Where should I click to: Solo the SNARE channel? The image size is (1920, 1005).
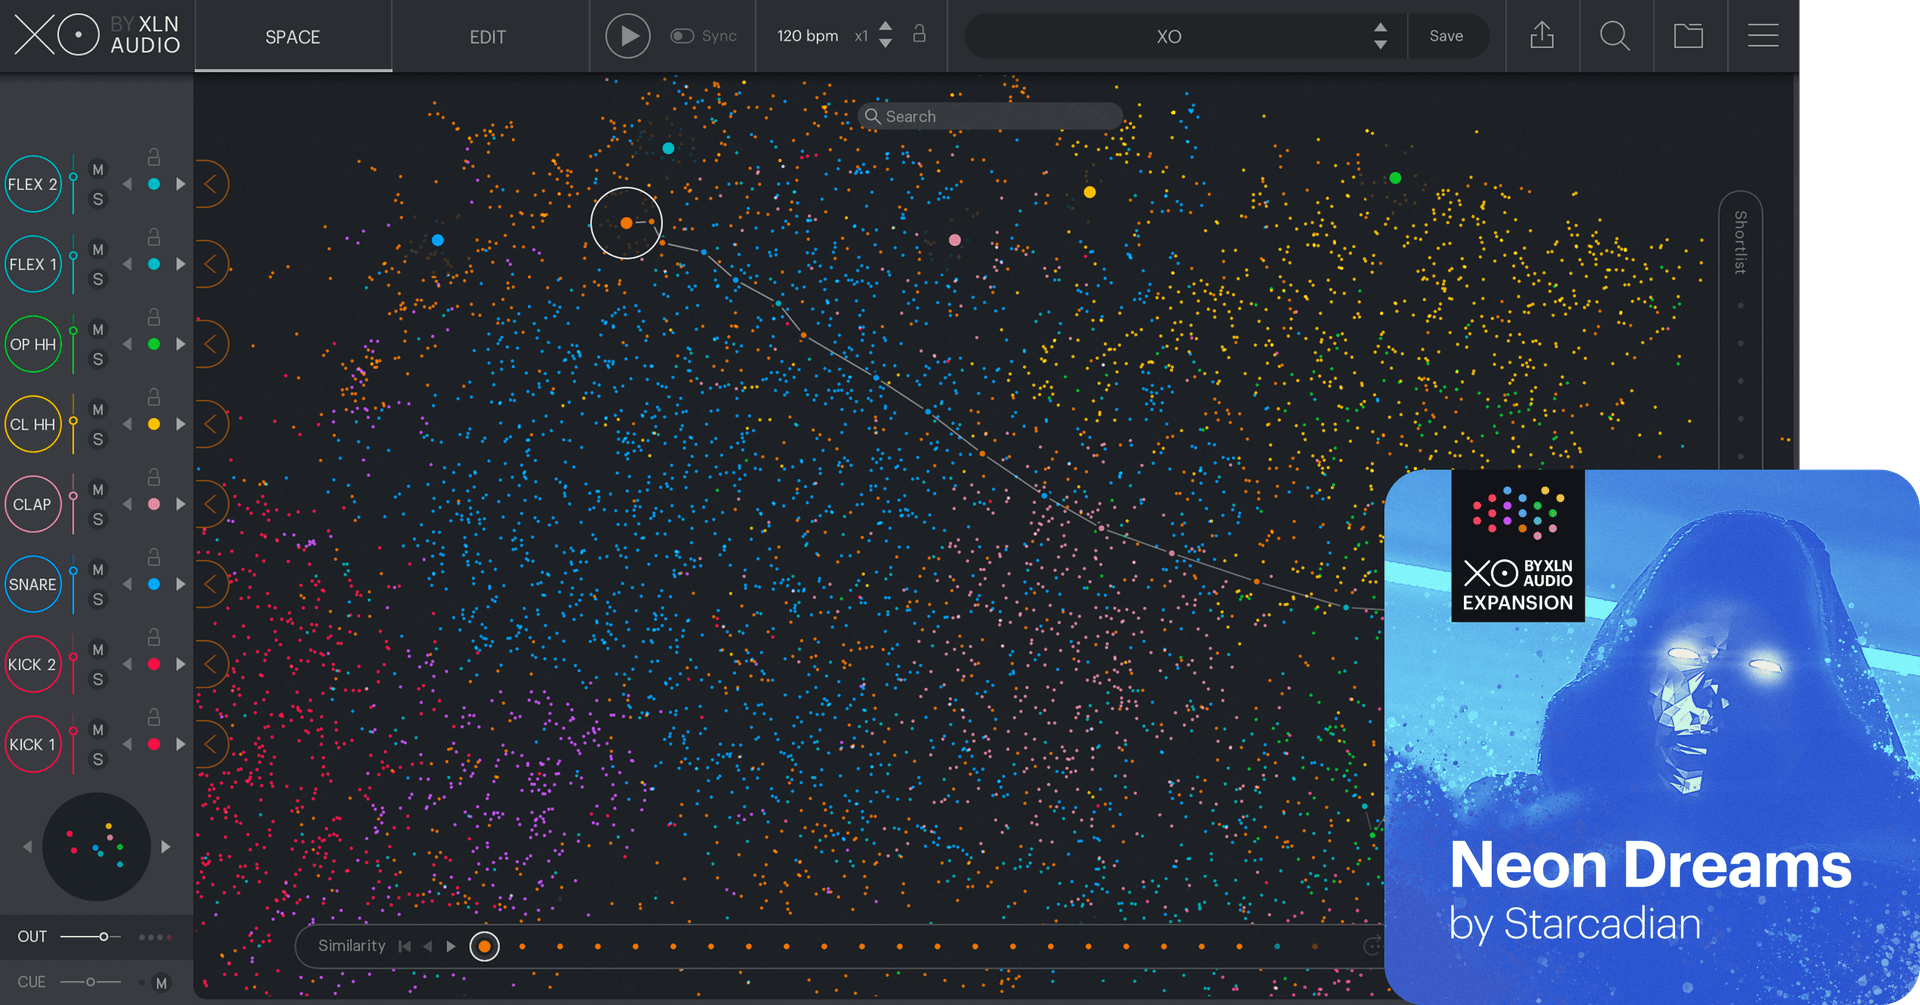point(98,599)
